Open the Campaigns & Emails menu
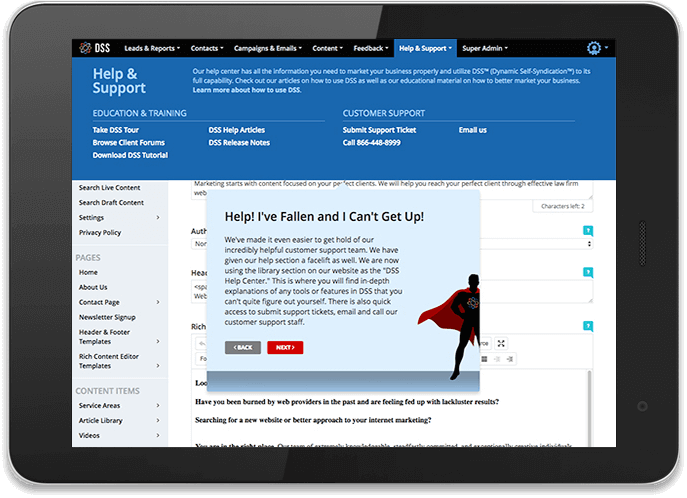 (x=266, y=48)
